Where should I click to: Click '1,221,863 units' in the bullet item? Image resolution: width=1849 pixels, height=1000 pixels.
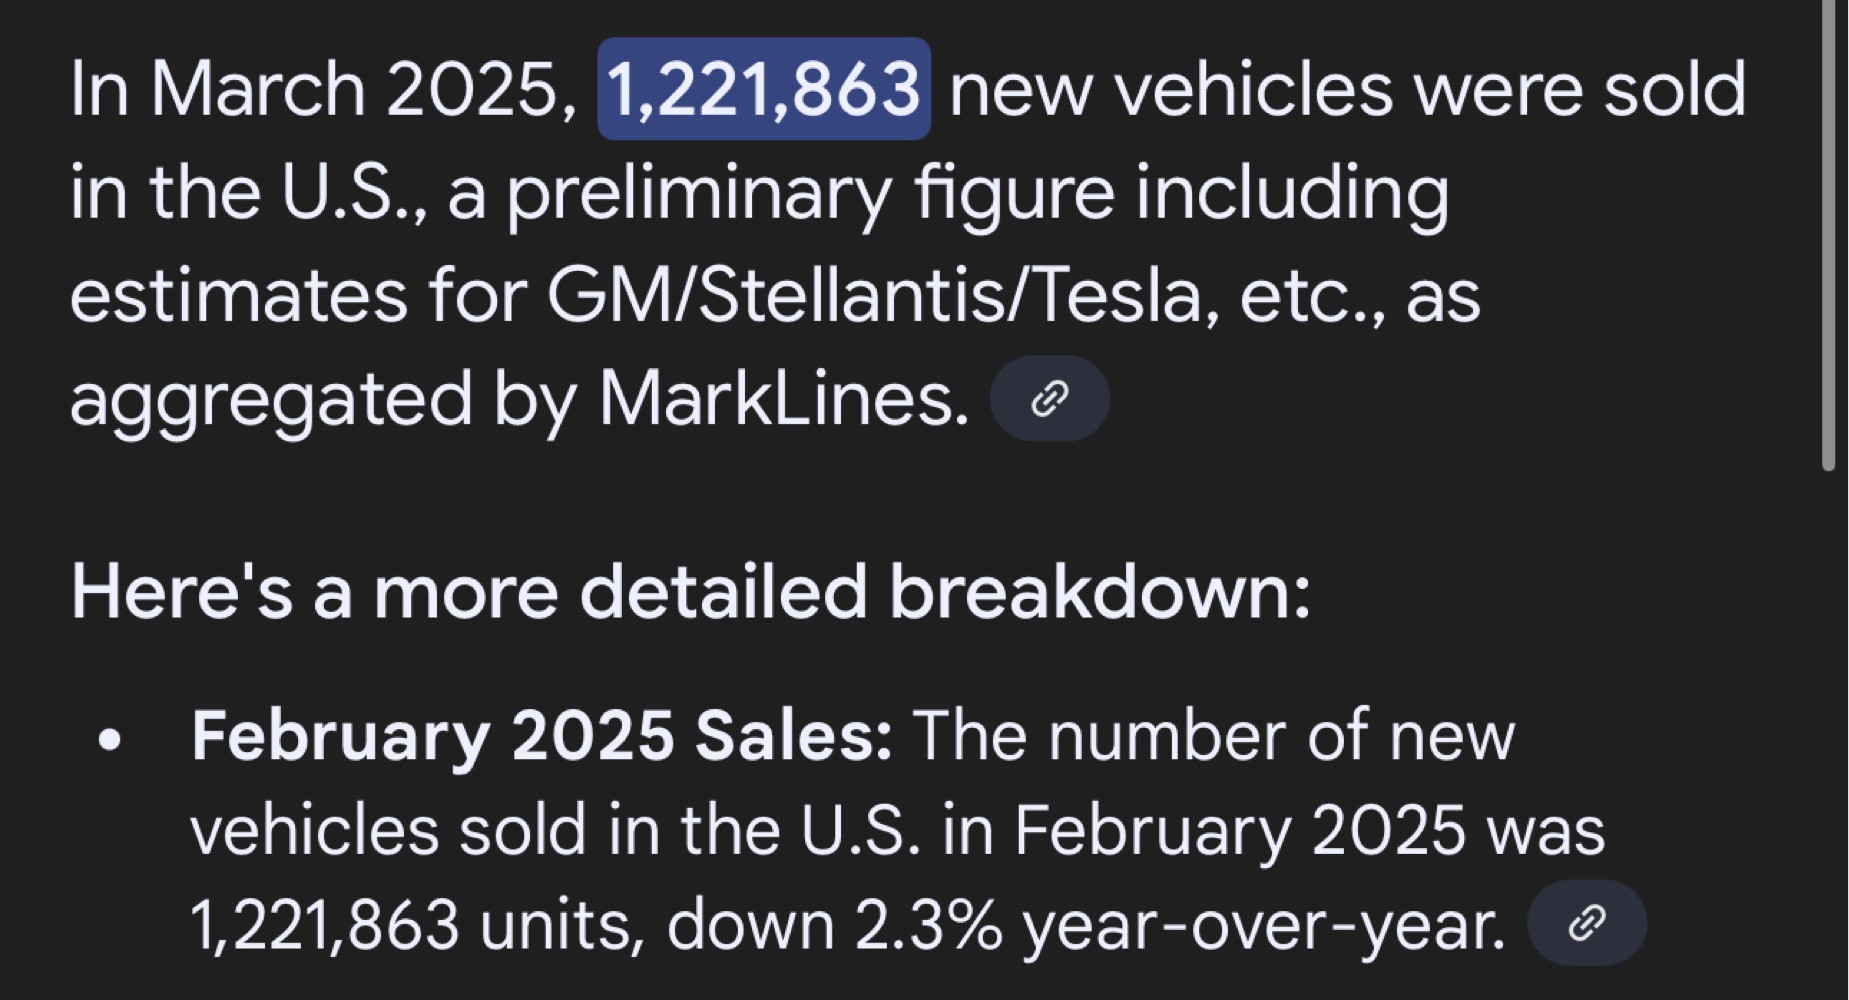pos(412,925)
